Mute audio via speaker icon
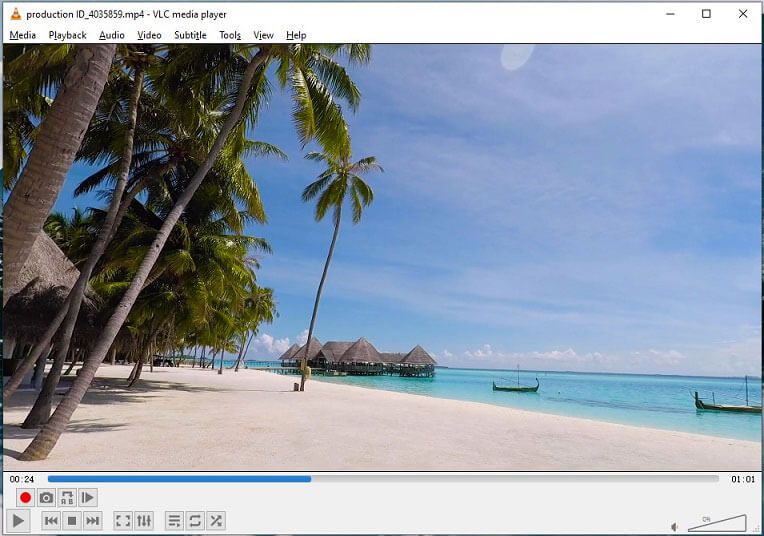The width and height of the screenshot is (764, 536). 675,526
